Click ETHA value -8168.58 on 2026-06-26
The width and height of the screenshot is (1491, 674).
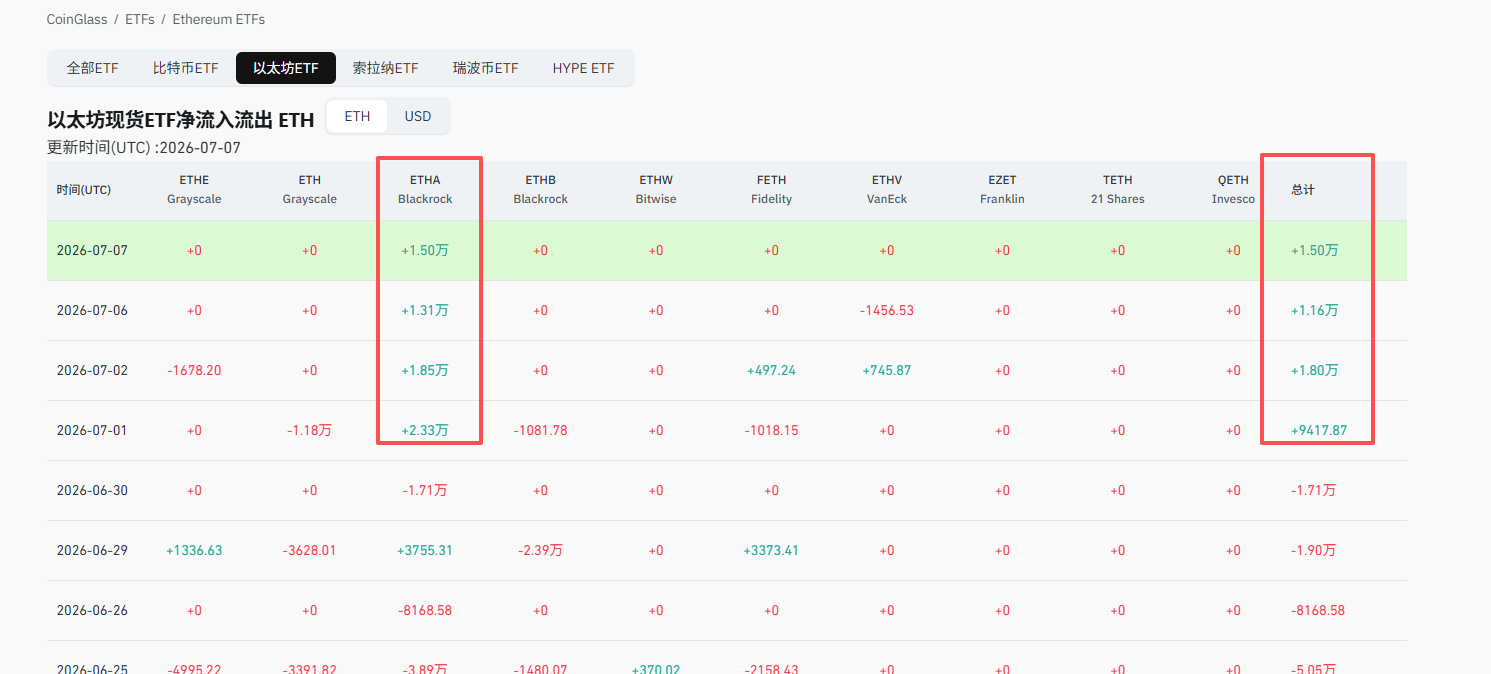click(x=425, y=610)
